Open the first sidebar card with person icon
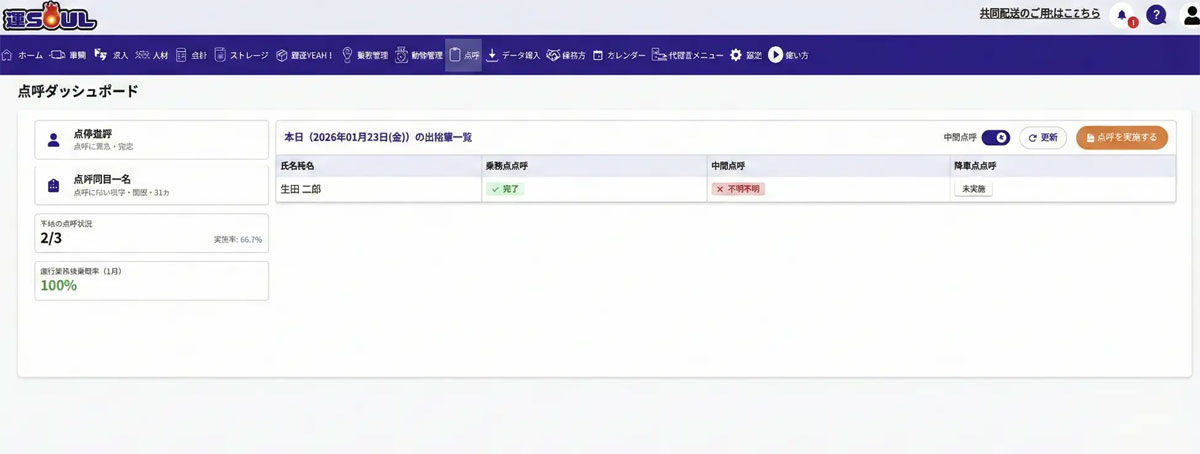This screenshot has width=1200, height=454. click(x=151, y=140)
